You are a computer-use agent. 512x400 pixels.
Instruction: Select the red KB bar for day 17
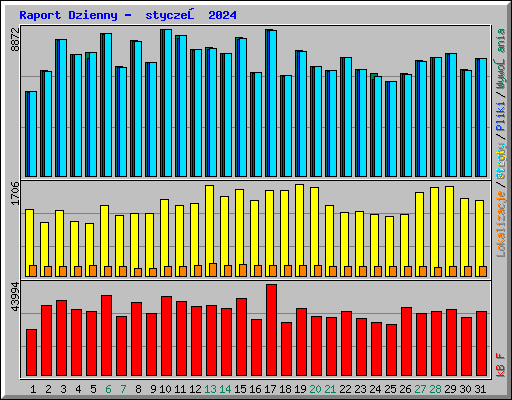pos(271,330)
